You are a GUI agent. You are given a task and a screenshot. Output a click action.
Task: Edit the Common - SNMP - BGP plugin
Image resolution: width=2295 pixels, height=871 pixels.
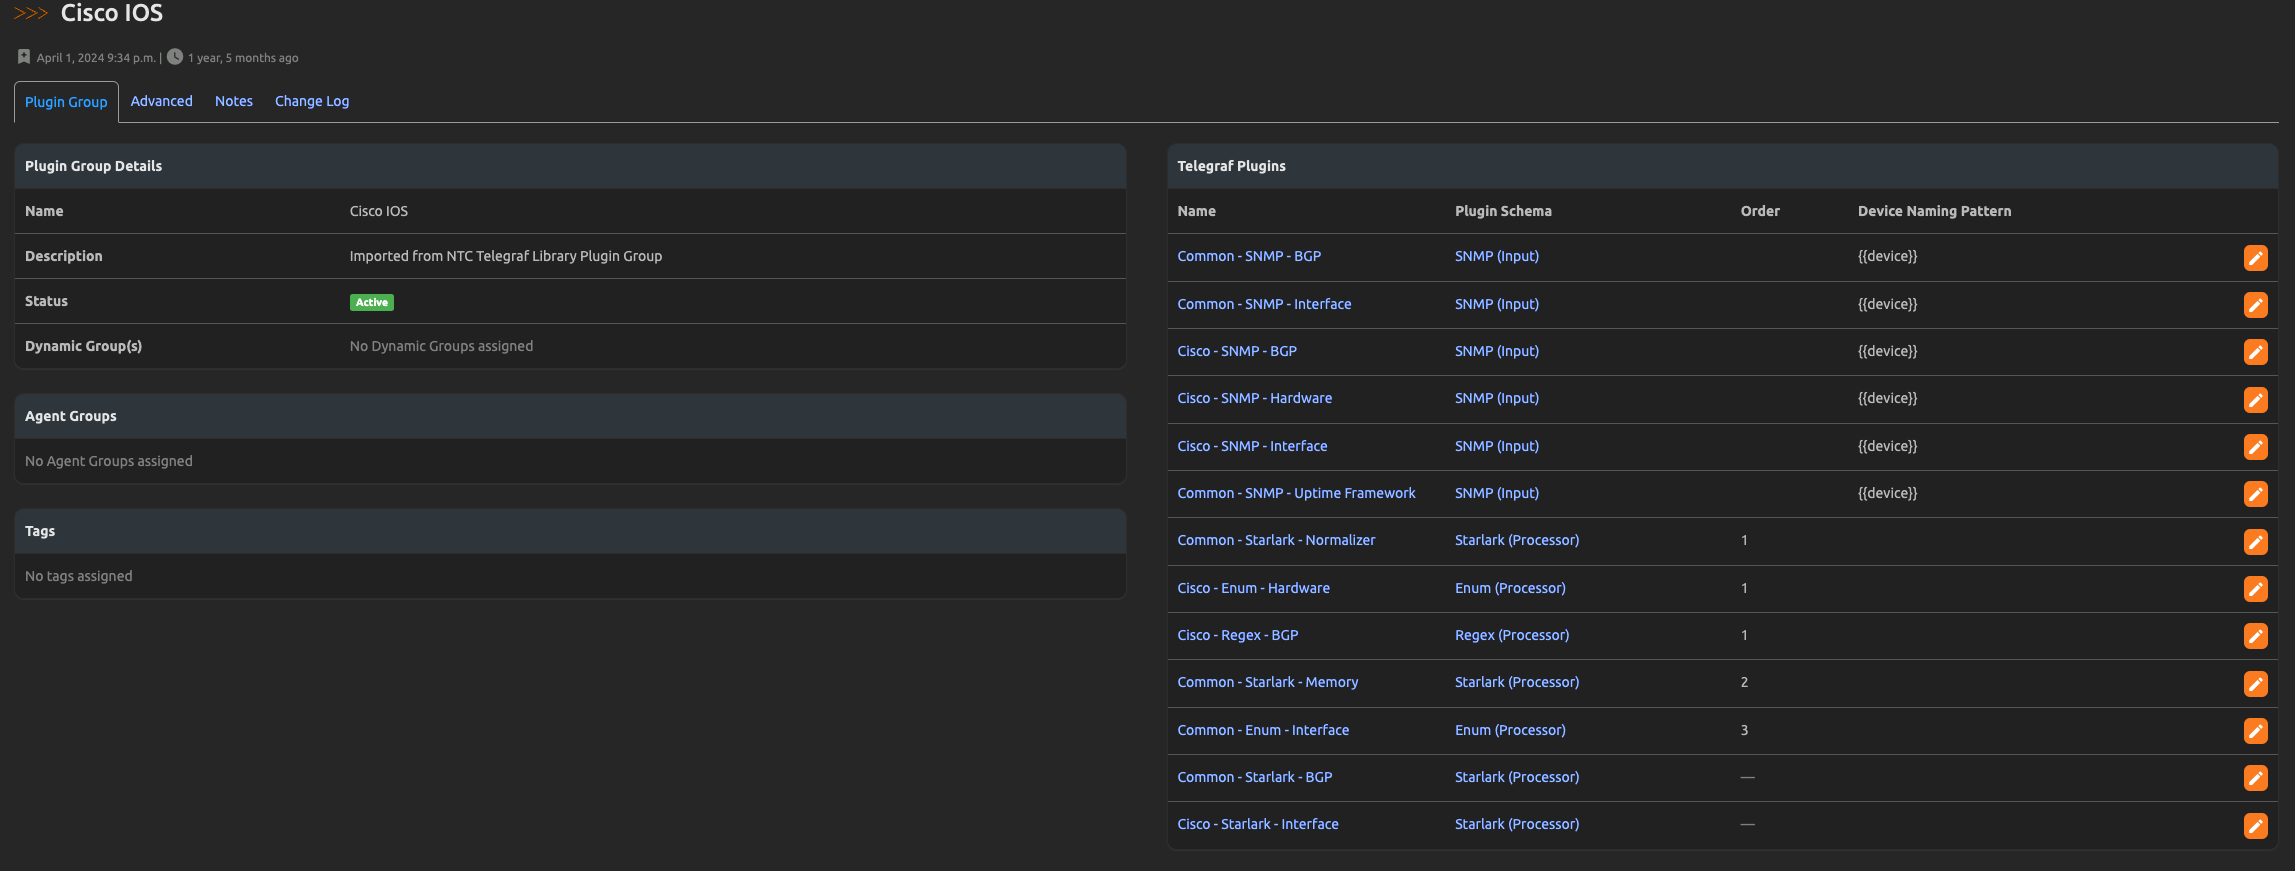[x=2255, y=258]
